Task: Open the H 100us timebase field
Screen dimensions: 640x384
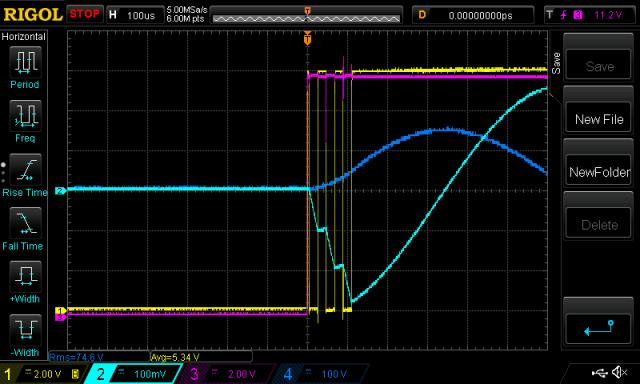Action: tap(135, 16)
